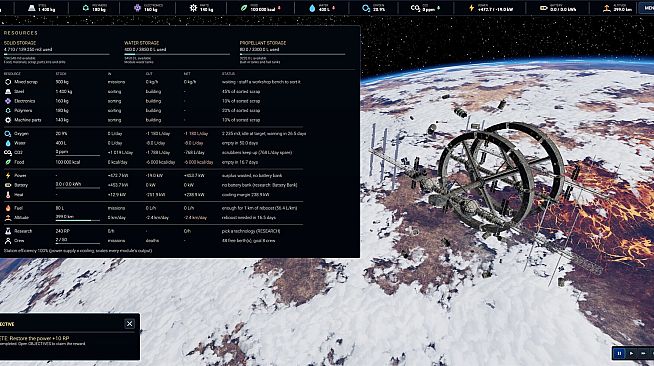Click the Fuel flame icon
The width and height of the screenshot is (654, 366).
click(x=8, y=208)
